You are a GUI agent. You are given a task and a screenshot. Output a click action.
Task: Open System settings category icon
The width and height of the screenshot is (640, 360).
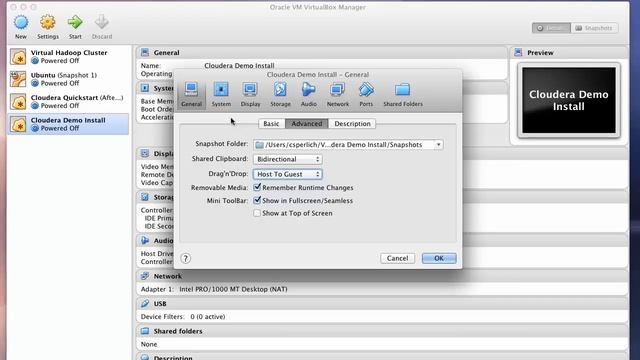click(x=221, y=90)
